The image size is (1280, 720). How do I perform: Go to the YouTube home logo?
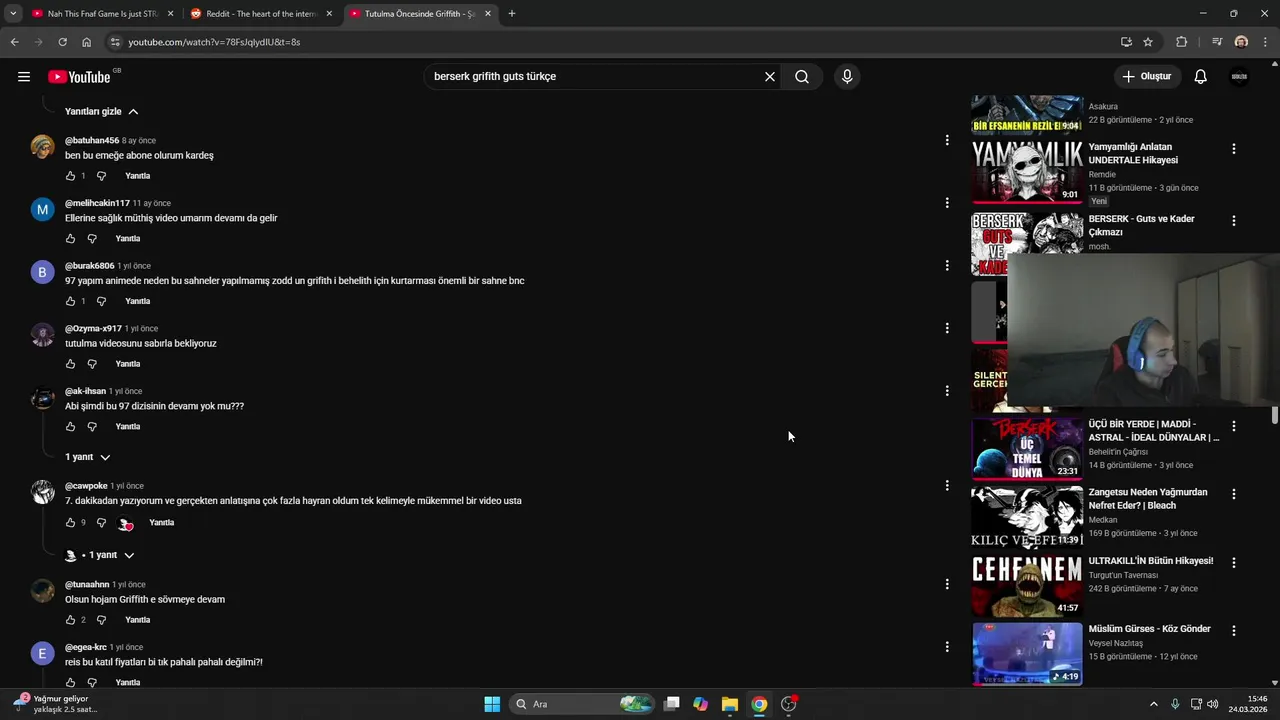(79, 77)
